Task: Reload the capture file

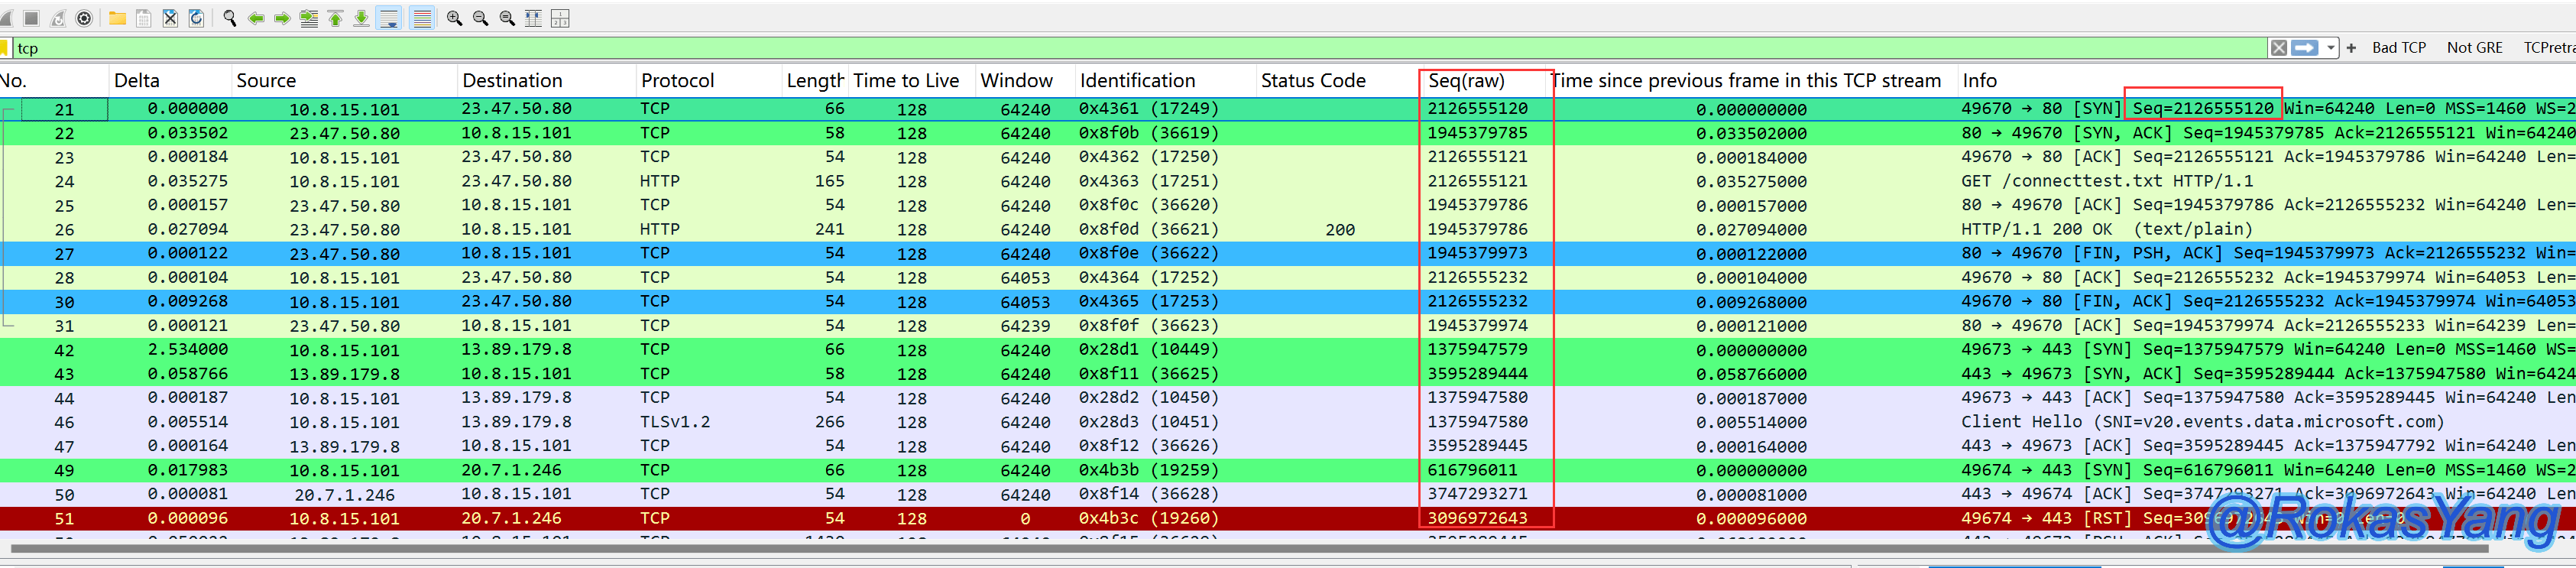Action: tap(197, 18)
